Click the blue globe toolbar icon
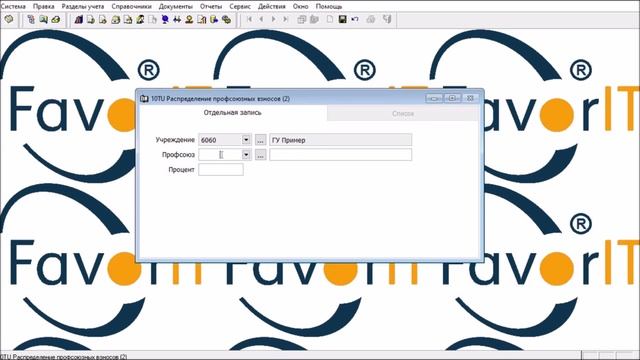Image resolution: width=640 pixels, height=360 pixels. (165, 19)
